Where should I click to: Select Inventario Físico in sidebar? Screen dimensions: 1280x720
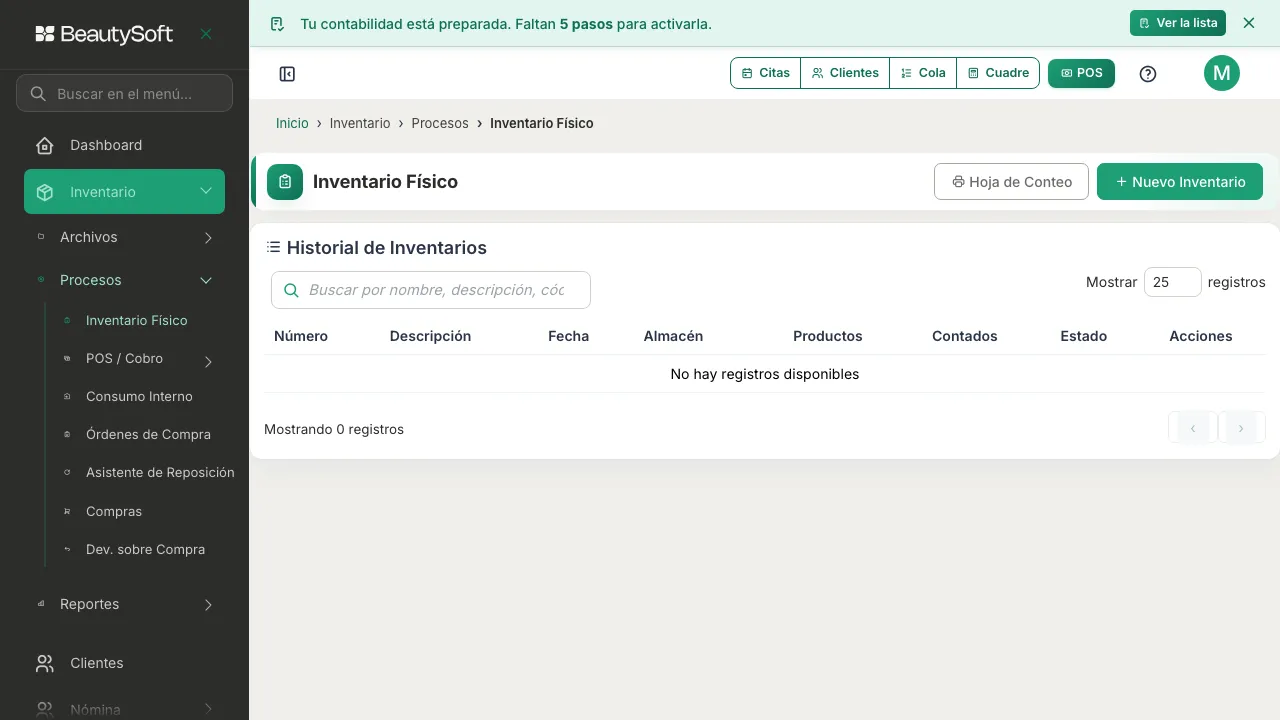136,321
